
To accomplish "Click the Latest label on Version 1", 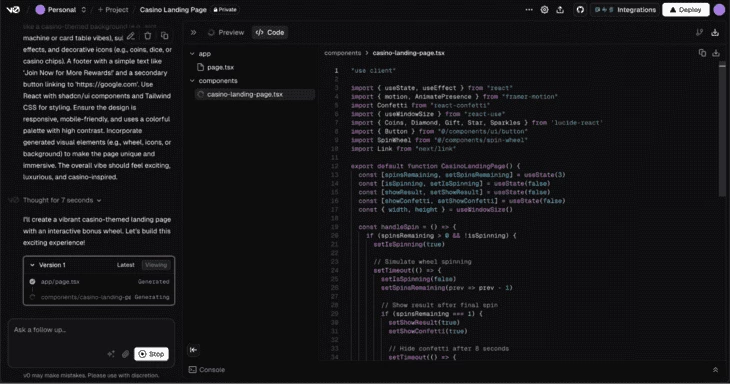I will (x=126, y=265).
